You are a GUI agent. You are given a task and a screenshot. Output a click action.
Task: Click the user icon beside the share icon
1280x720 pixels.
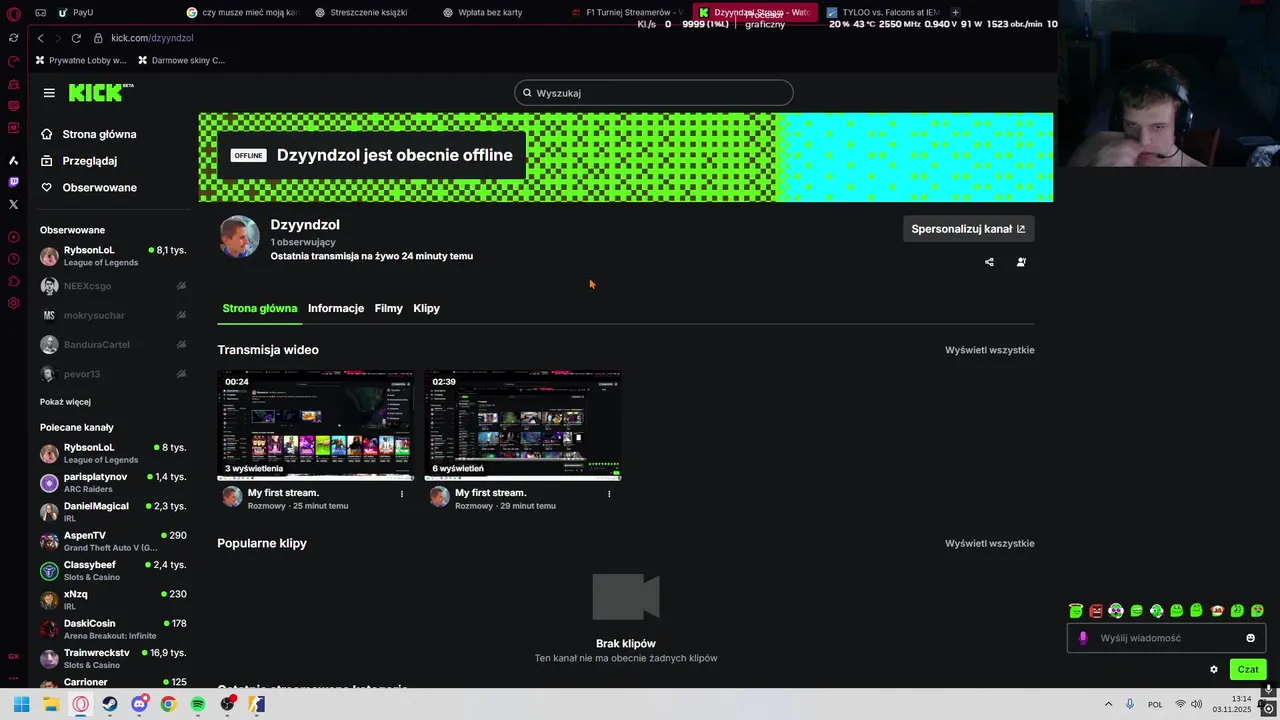click(x=1021, y=262)
